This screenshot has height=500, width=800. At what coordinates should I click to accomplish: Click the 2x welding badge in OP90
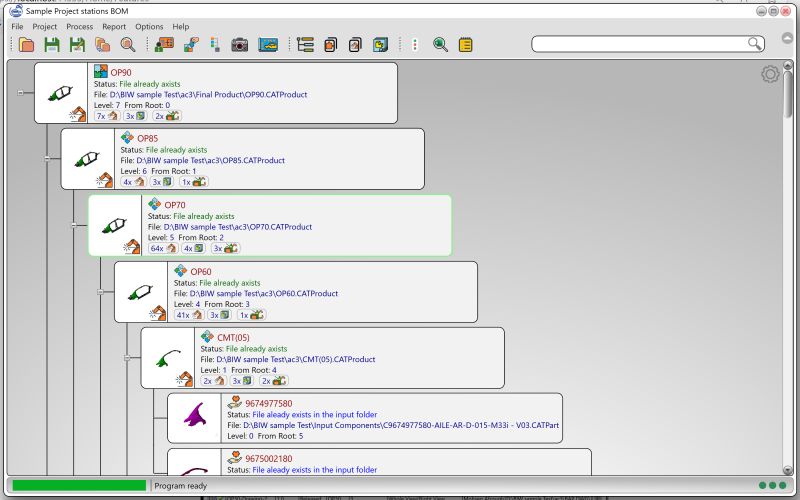[167, 116]
